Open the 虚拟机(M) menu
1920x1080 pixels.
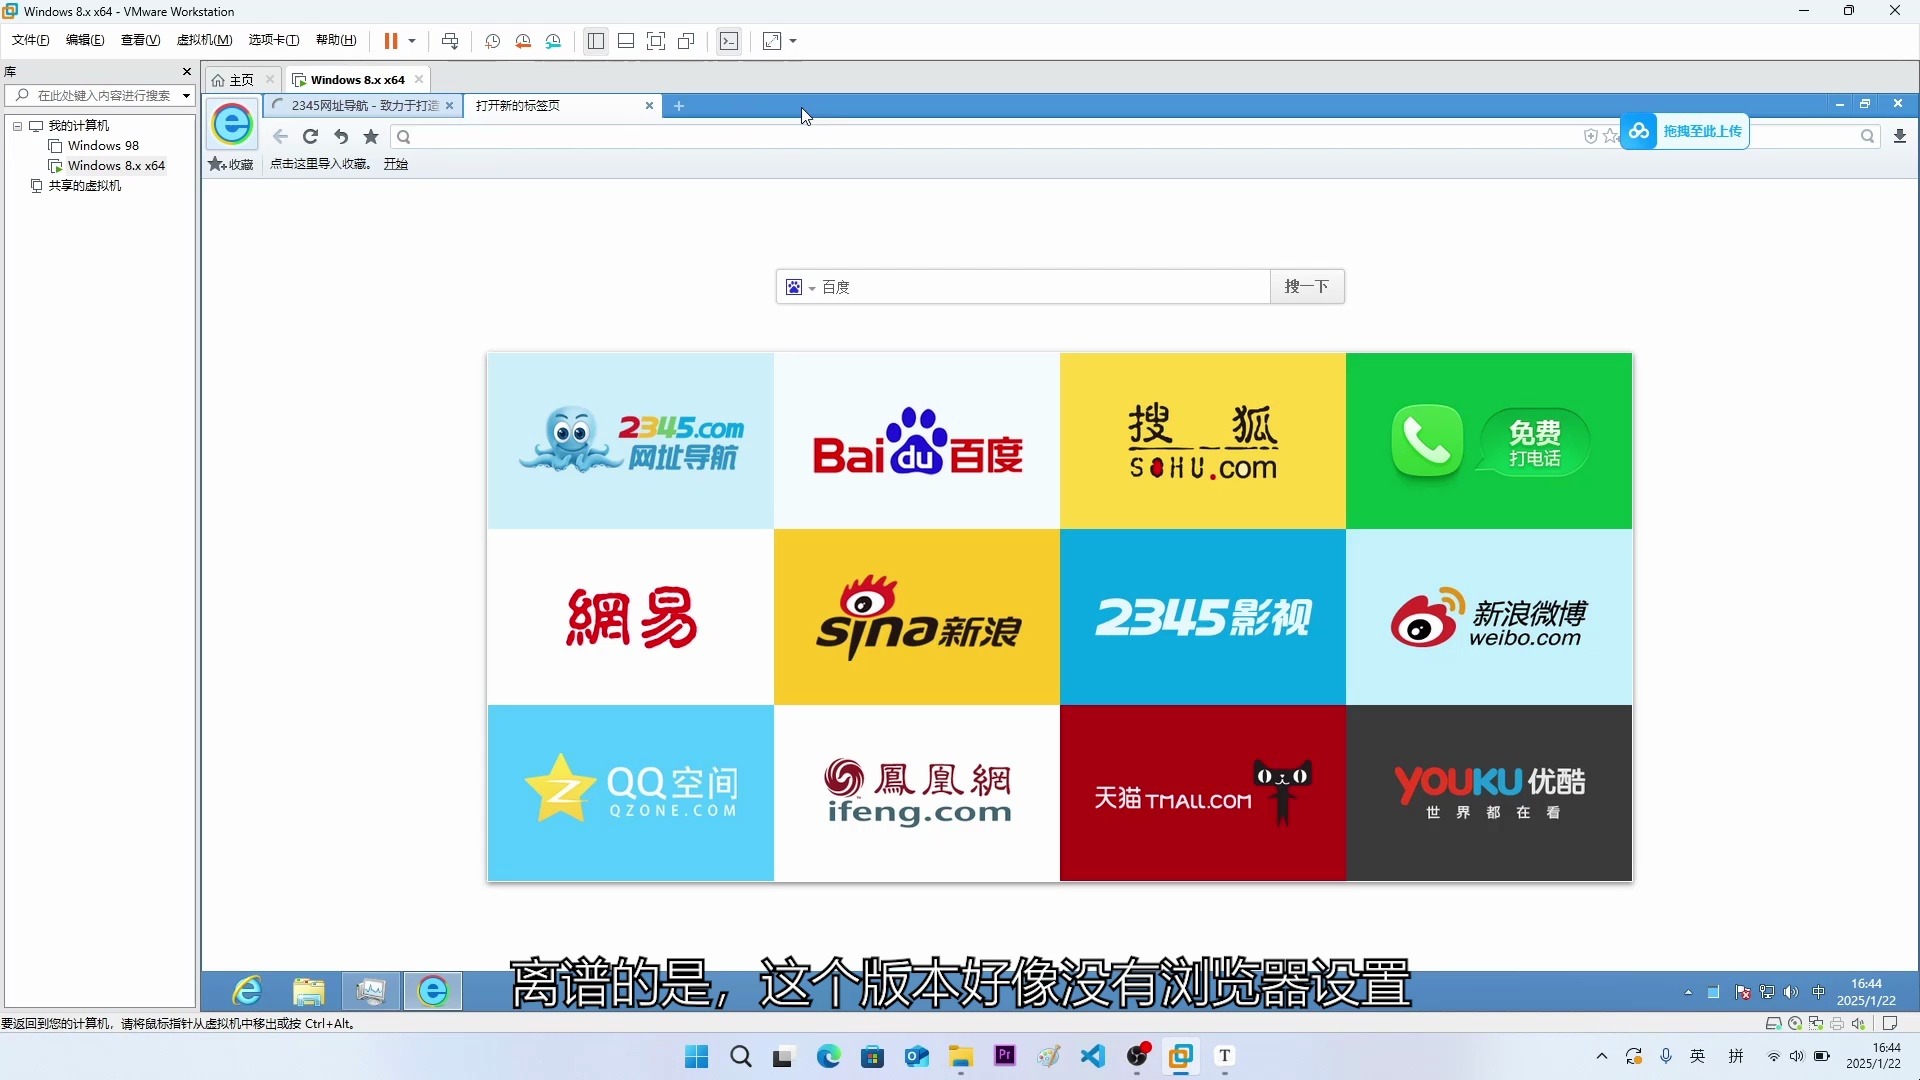tap(204, 40)
